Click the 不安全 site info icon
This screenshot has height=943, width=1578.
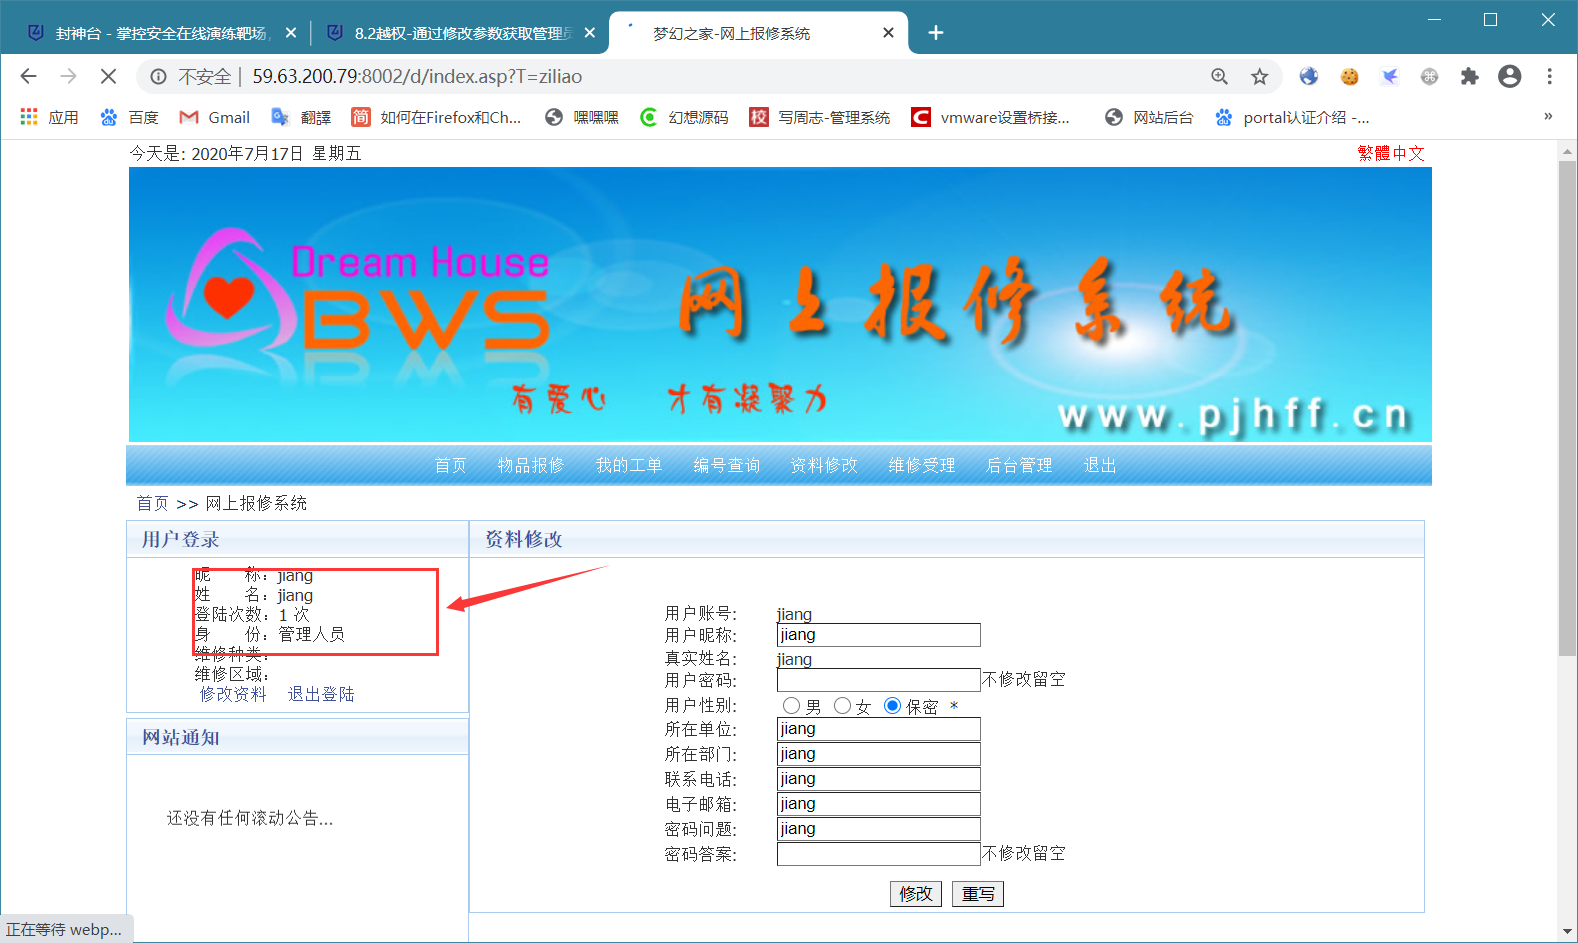tap(158, 76)
